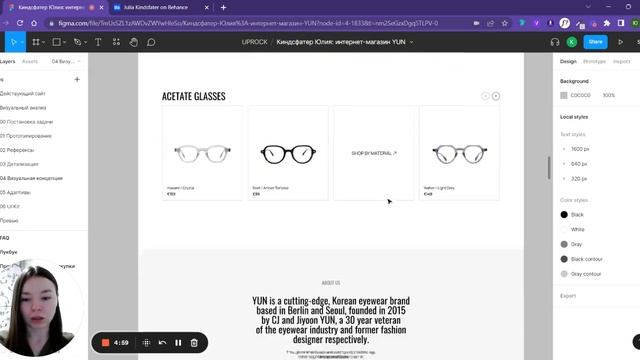Open the shape tools dropdown arrow
Screen dimensions: 640x360
point(64,42)
